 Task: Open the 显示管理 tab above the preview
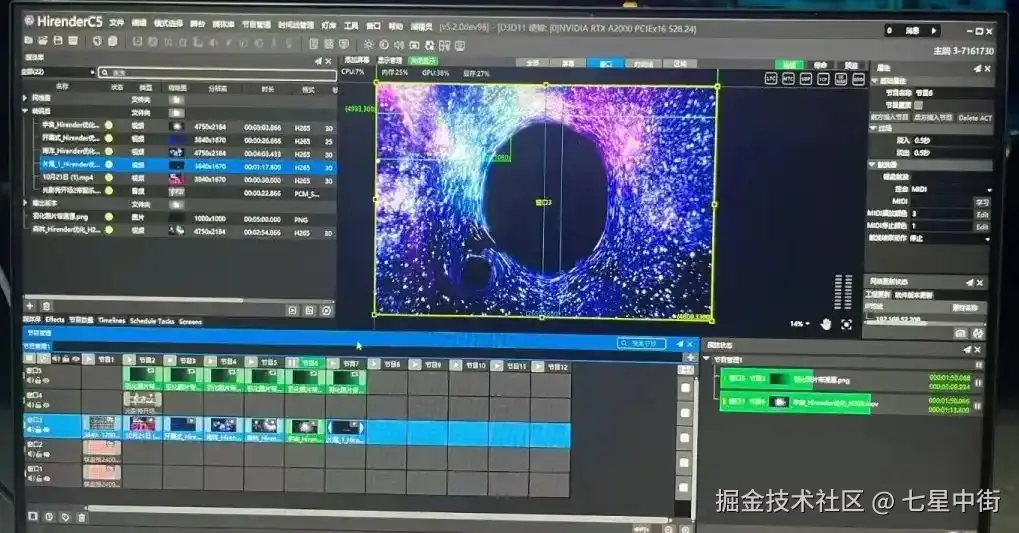click(x=389, y=60)
